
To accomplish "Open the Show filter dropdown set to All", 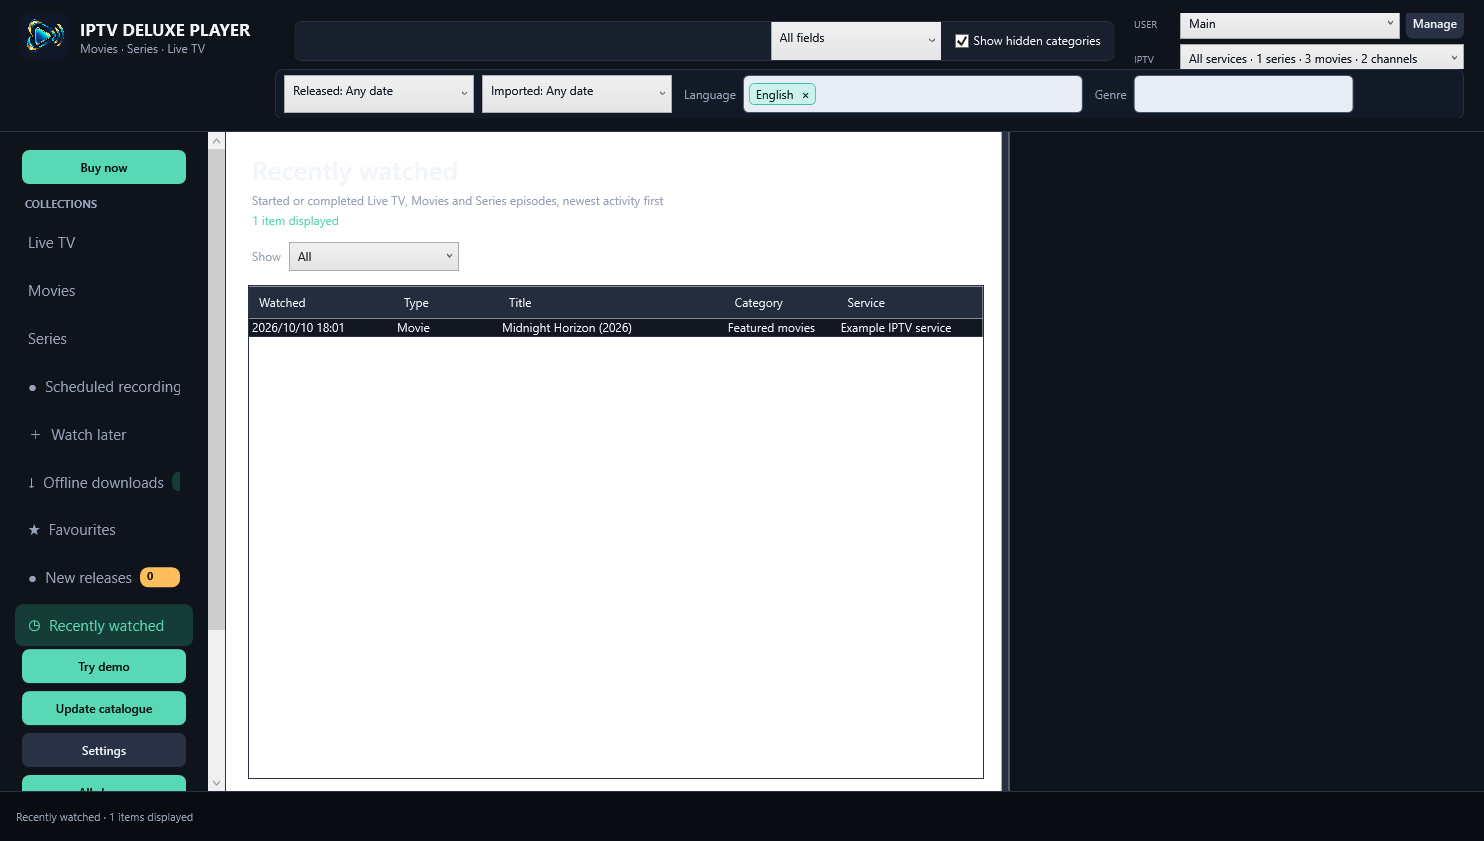I will click(374, 257).
